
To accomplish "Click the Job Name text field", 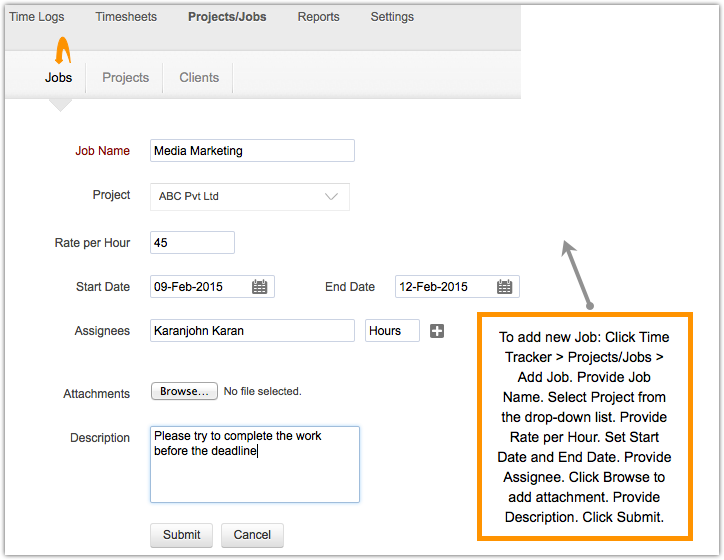I will tap(252, 151).
